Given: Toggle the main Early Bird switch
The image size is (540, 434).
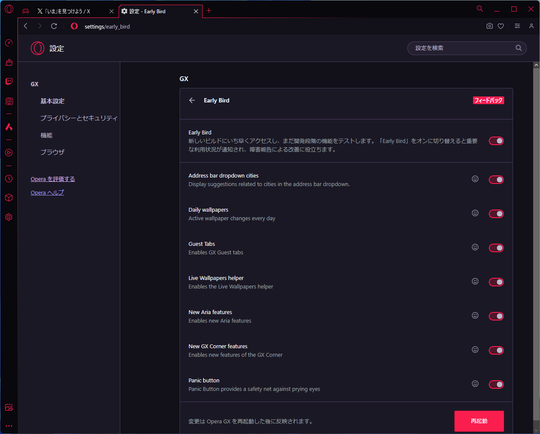Looking at the screenshot, I should (x=496, y=141).
